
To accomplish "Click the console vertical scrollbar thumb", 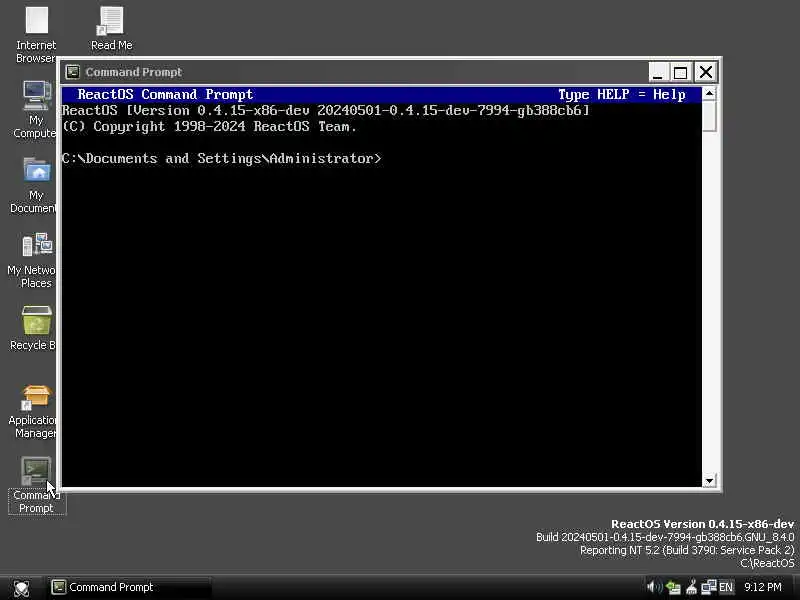I will 709,116.
